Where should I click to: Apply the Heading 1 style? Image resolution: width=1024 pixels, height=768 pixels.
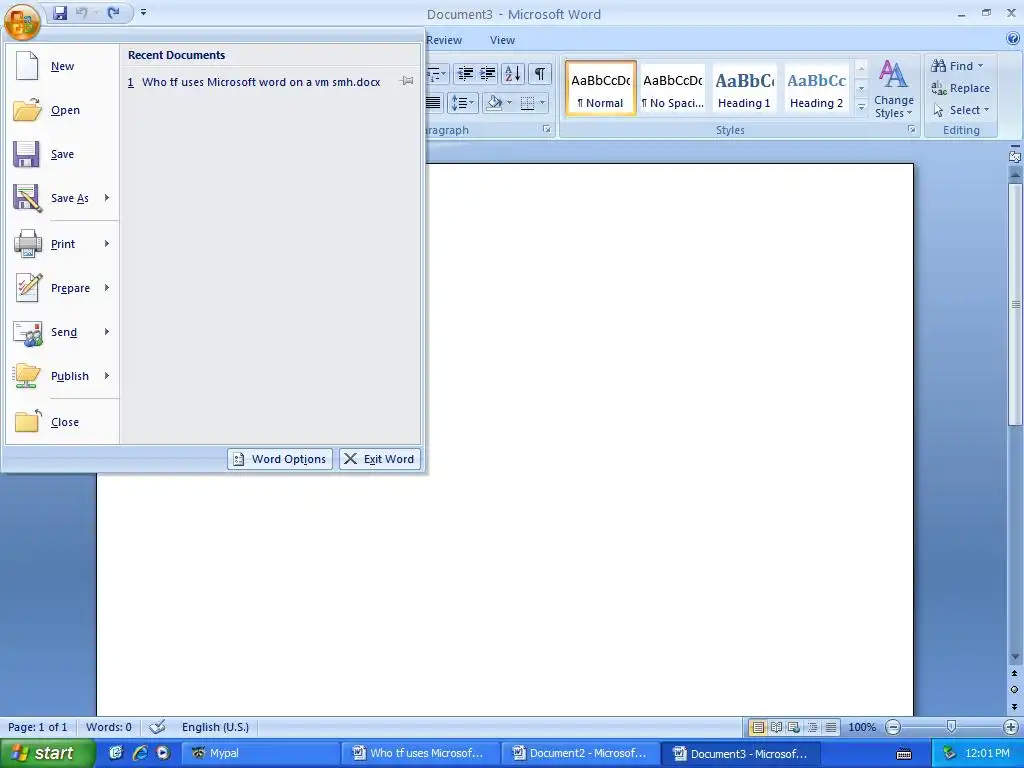pyautogui.click(x=744, y=88)
